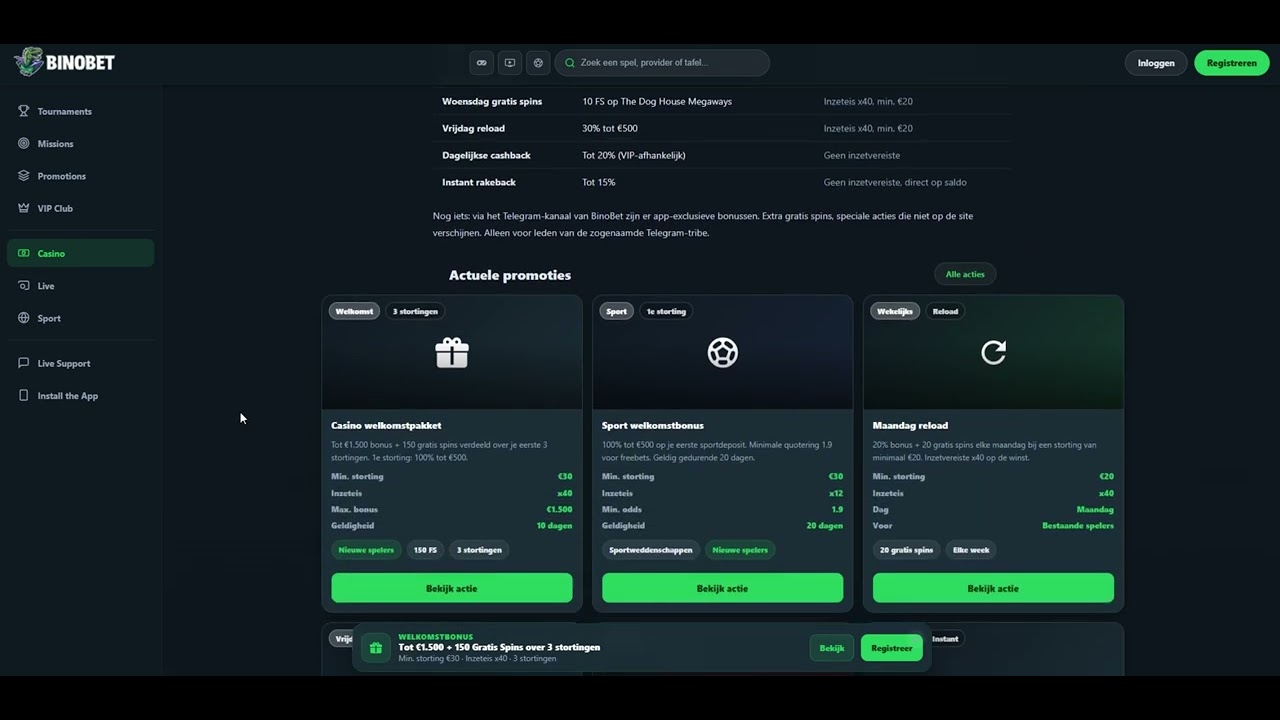1280x720 pixels.
Task: Click Registreer in the Welkomstbonus banner
Action: pyautogui.click(x=891, y=648)
